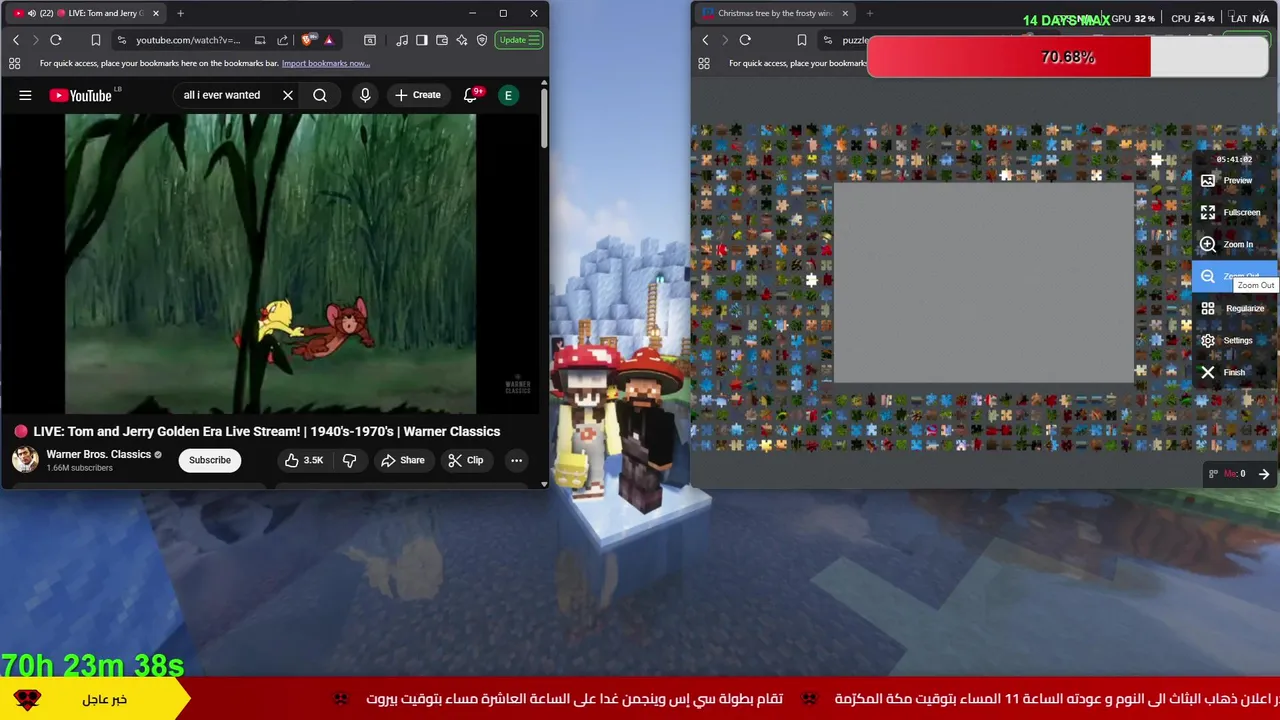Open puzzle Preview image
Viewport: 1280px width, 720px height.
point(1235,180)
